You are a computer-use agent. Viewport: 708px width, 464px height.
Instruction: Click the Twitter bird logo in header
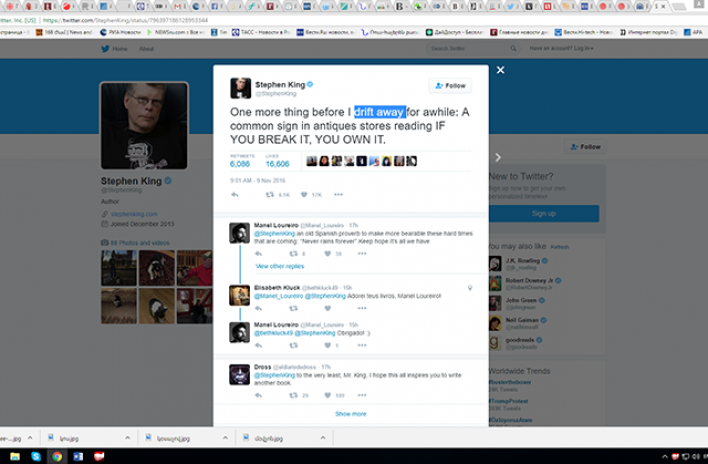click(x=104, y=48)
